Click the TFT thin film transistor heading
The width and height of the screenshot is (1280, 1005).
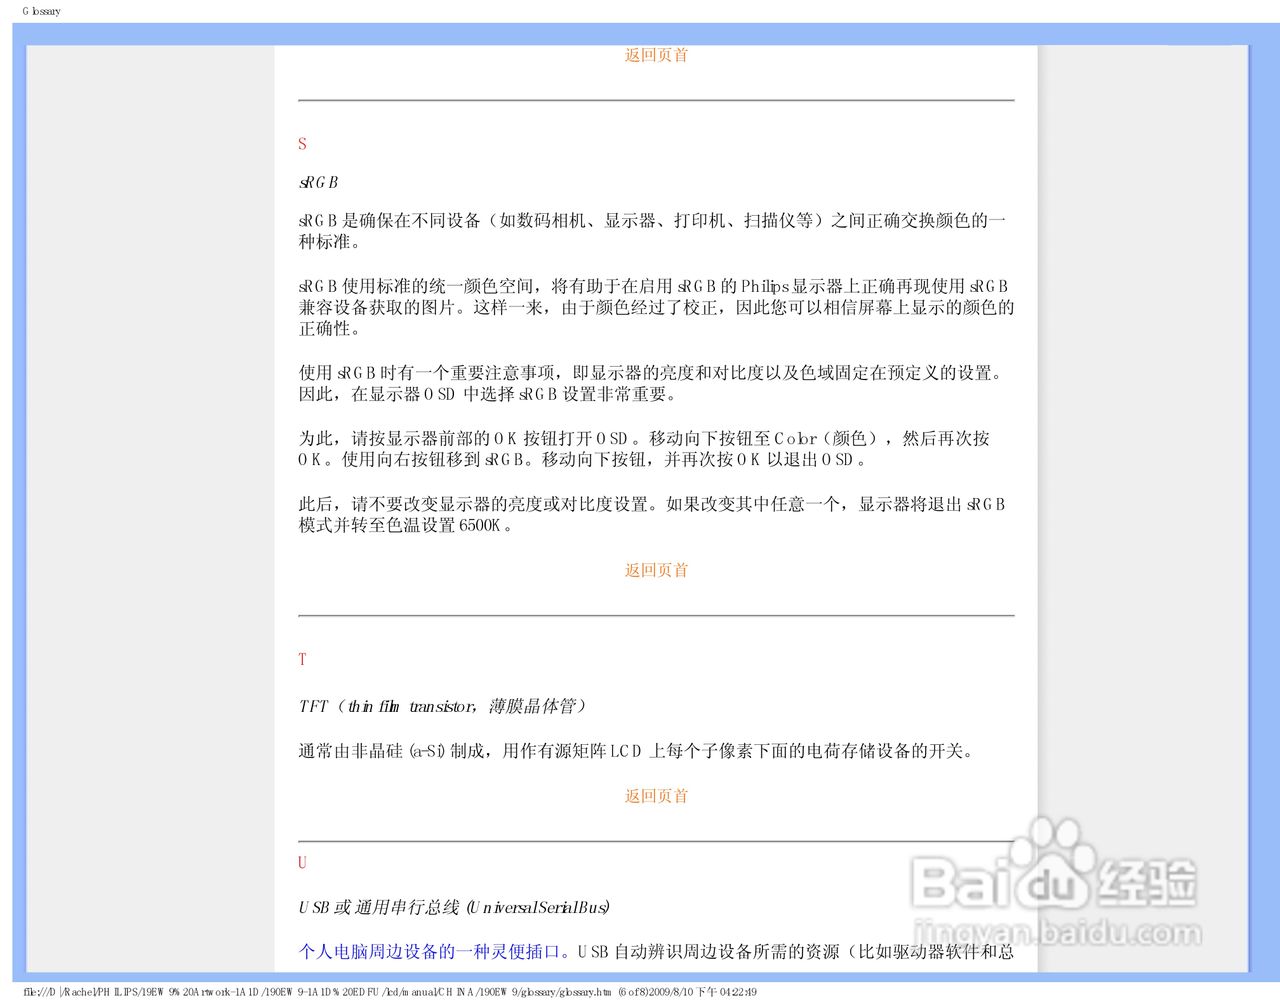442,706
